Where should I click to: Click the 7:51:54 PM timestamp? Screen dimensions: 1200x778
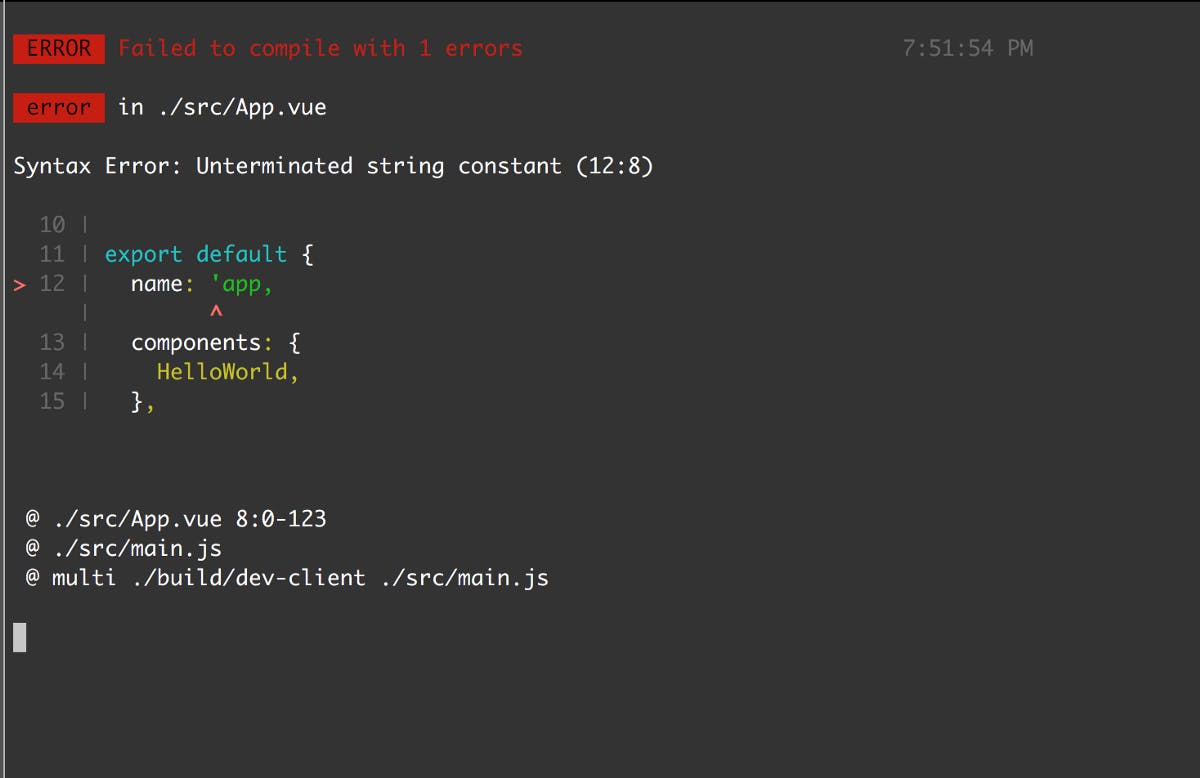(x=967, y=48)
